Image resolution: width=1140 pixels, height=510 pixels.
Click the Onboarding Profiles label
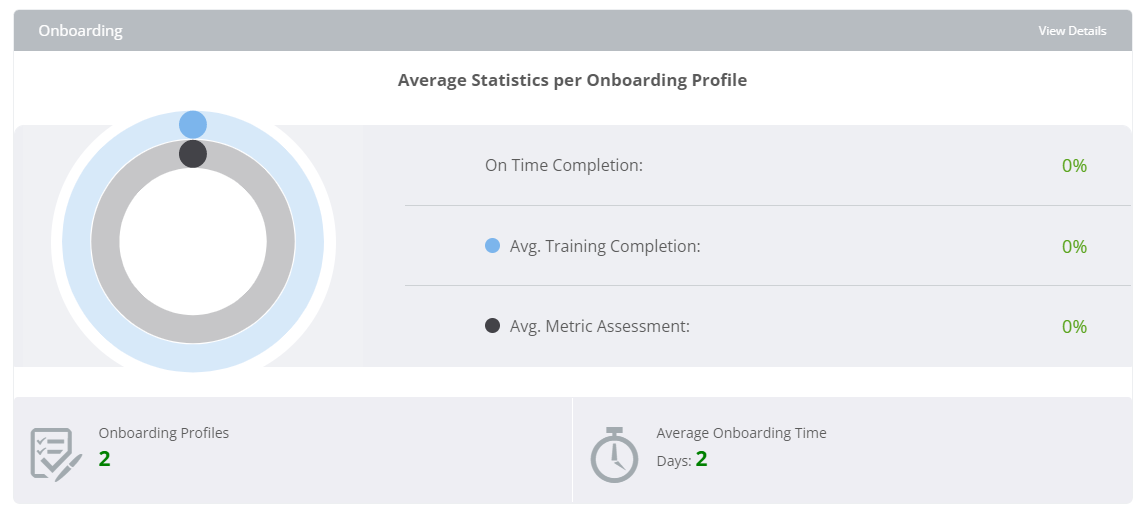click(x=164, y=433)
